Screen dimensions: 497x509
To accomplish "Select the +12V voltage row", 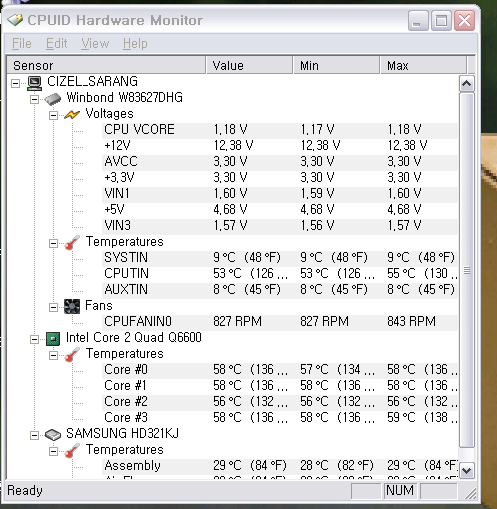I will [x=280, y=146].
